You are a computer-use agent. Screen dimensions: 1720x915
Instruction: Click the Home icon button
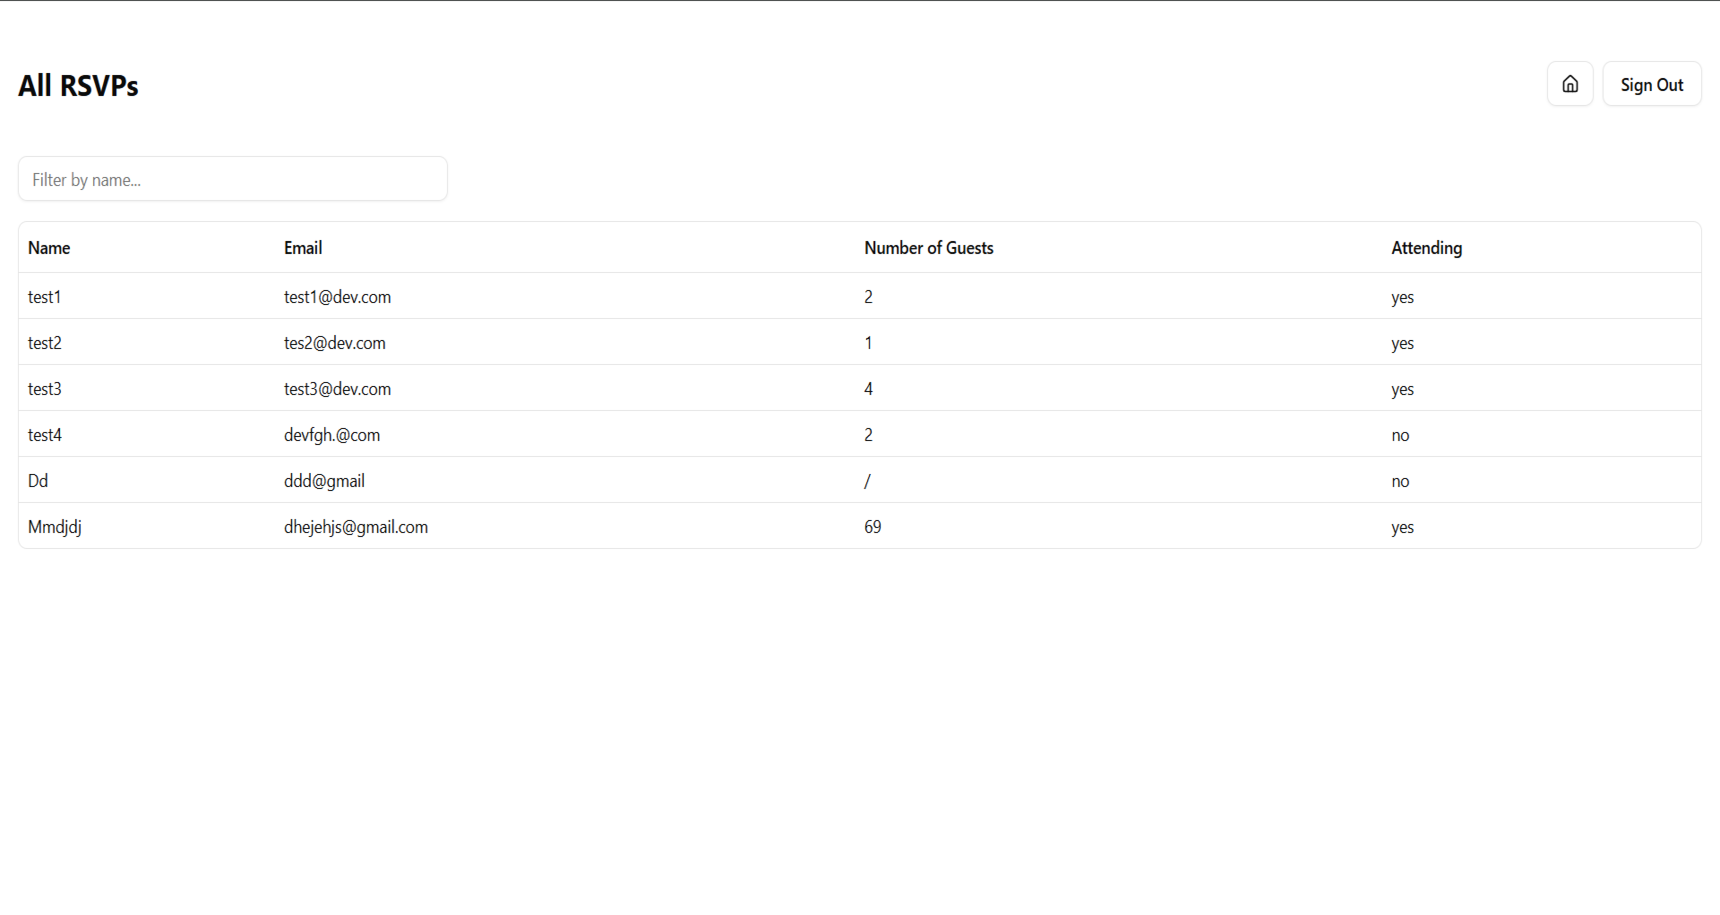pos(1570,84)
